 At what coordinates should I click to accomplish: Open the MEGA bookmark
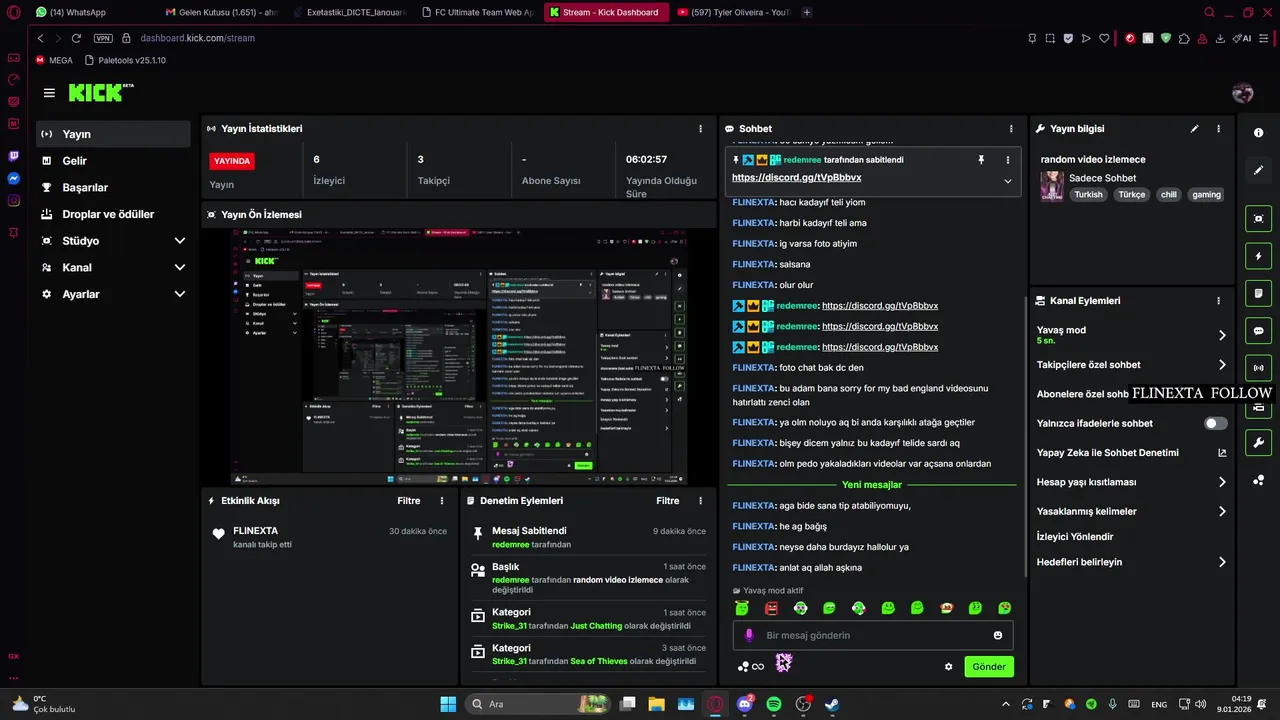(54, 60)
